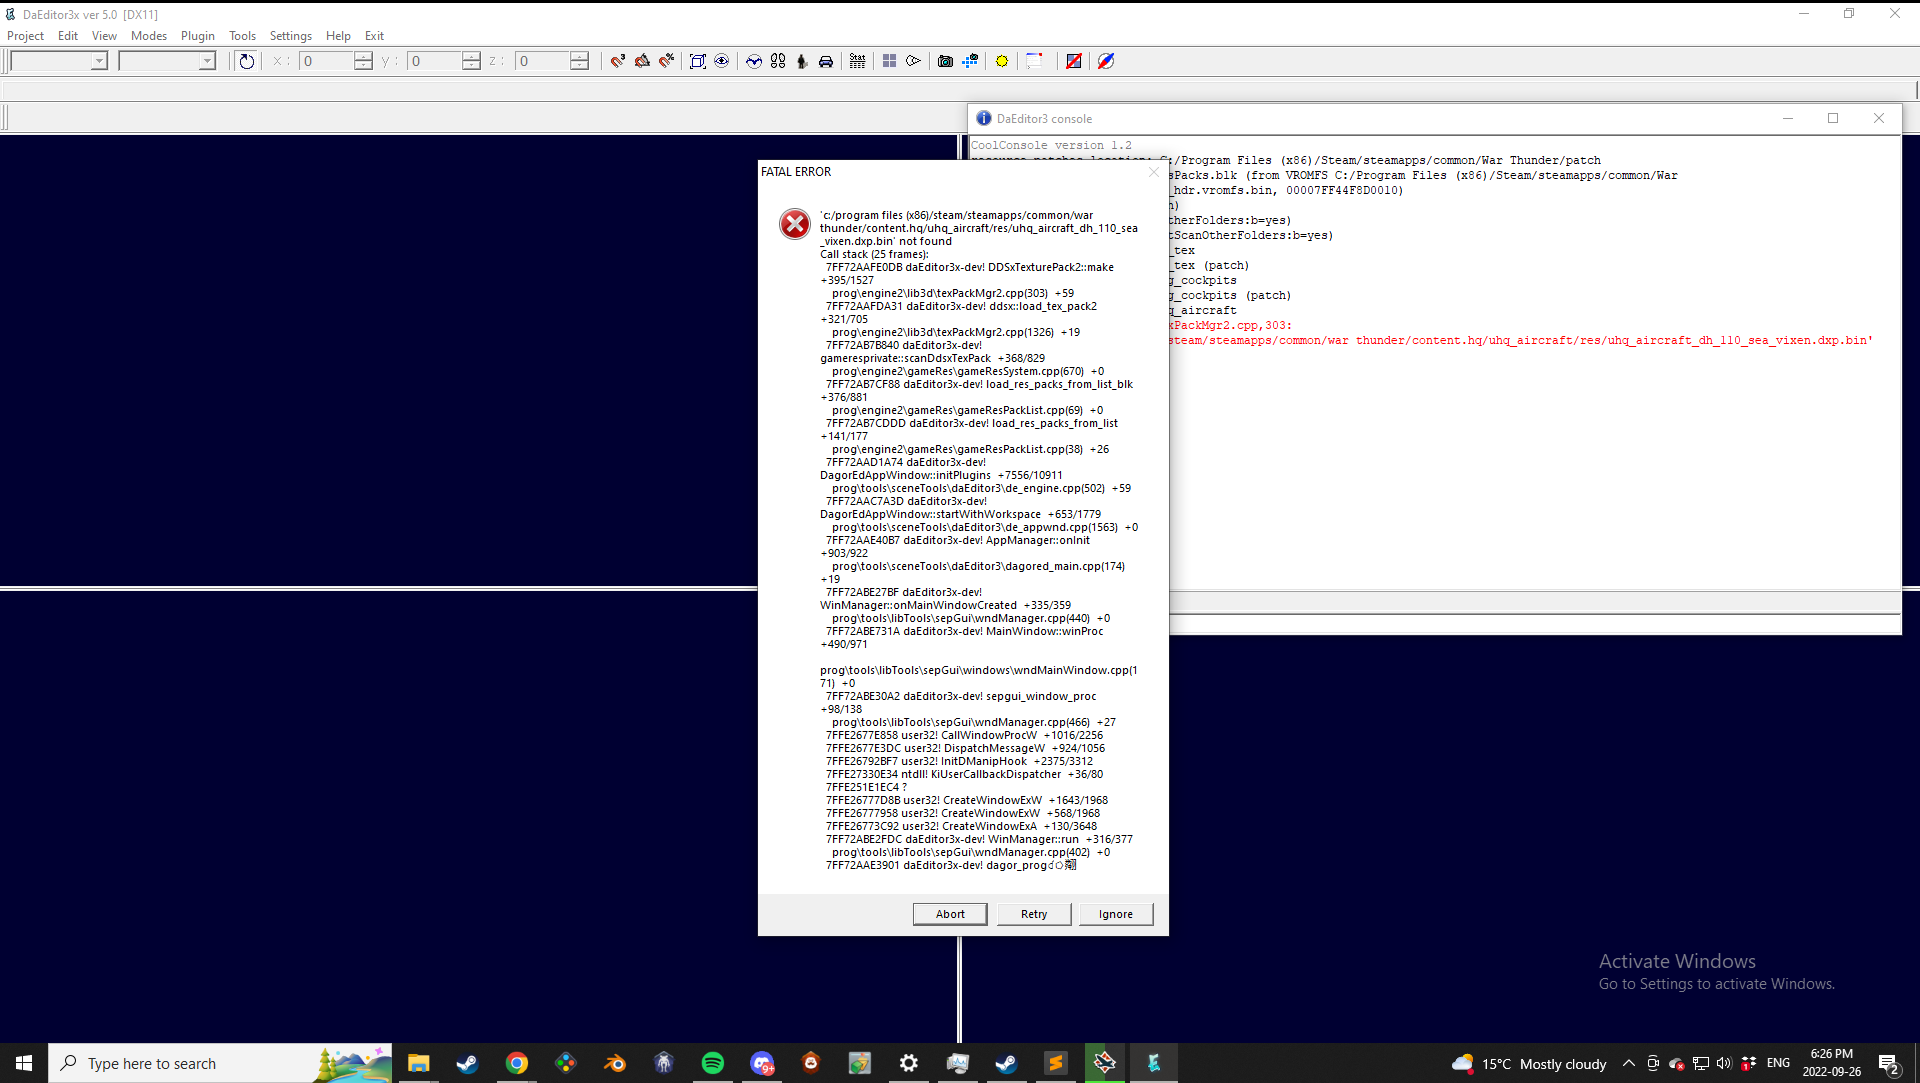Click the selection rectangle console icon
The height and width of the screenshot is (1083, 1920).
point(1034,61)
